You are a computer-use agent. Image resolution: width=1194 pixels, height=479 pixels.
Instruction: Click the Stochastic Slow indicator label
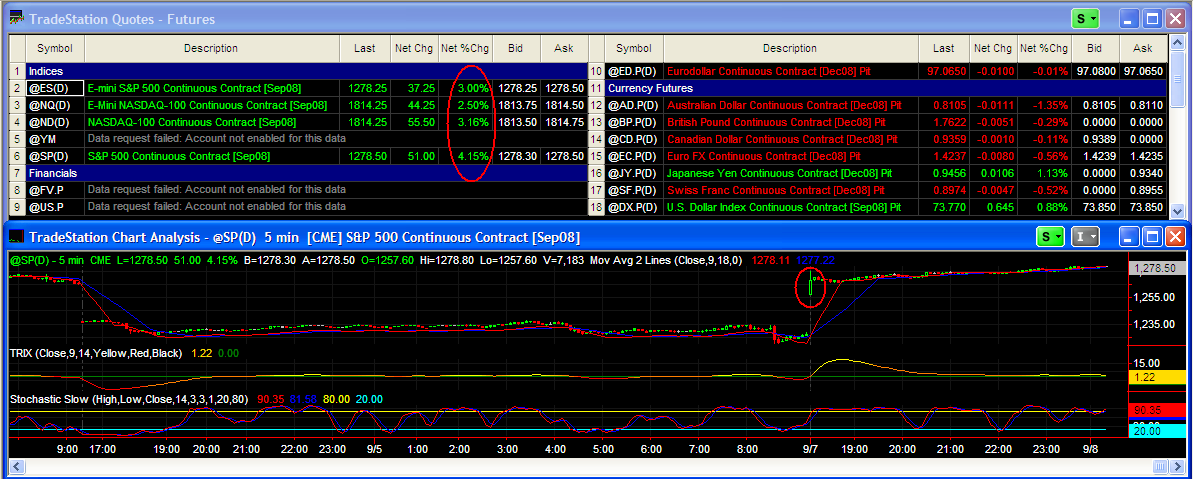(129, 398)
